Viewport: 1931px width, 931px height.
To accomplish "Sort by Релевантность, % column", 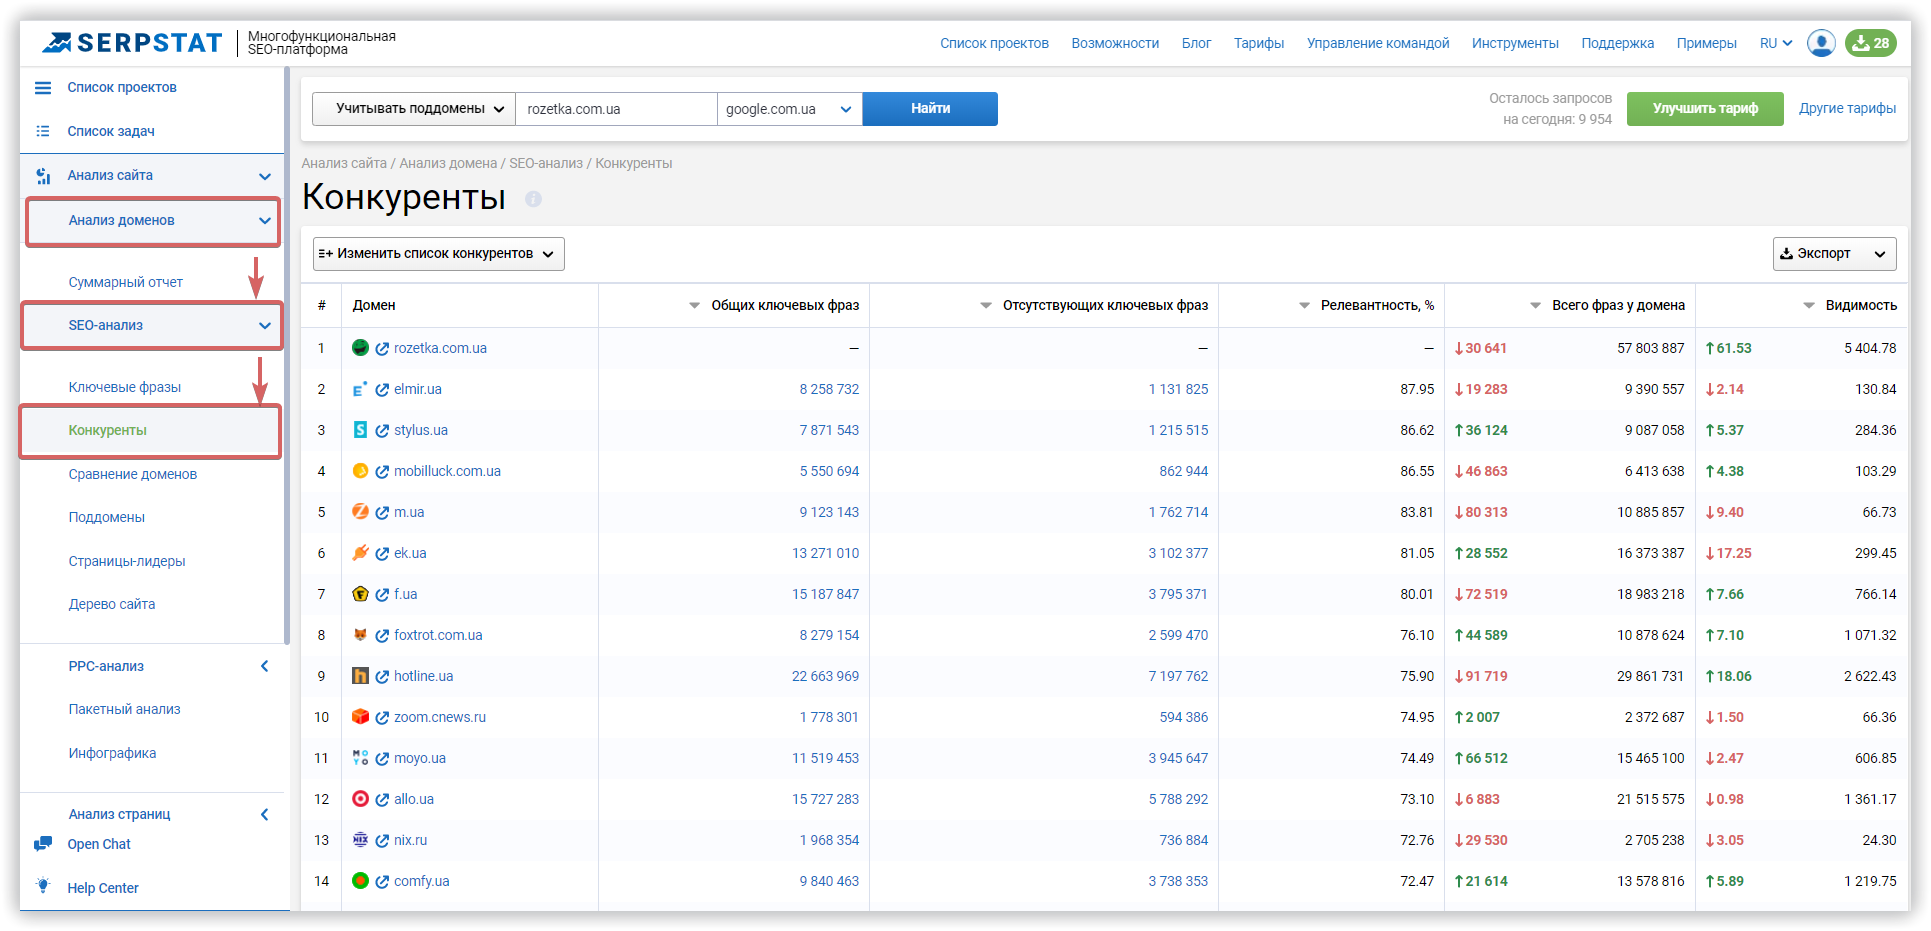I will coord(1304,306).
